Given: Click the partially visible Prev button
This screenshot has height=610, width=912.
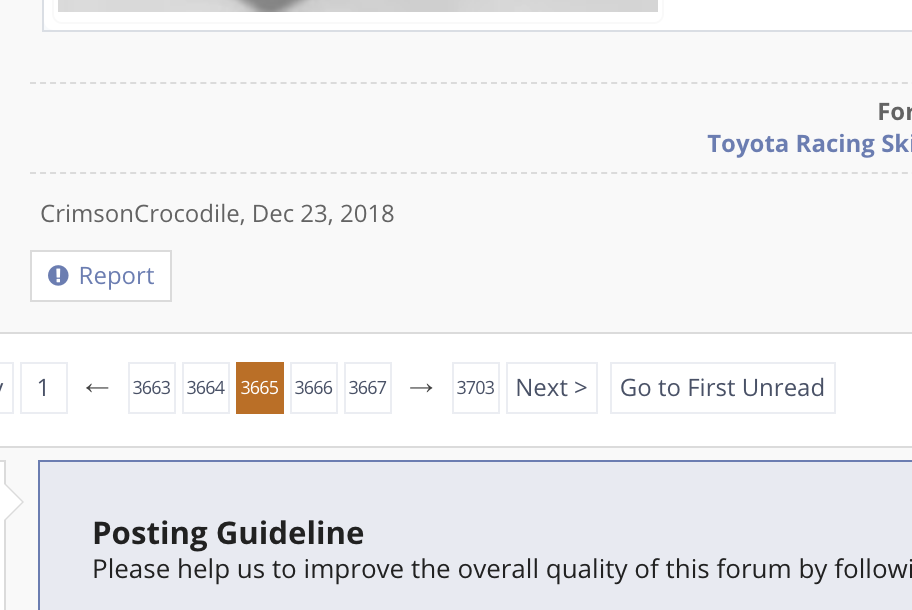Looking at the screenshot, I should coord(5,388).
